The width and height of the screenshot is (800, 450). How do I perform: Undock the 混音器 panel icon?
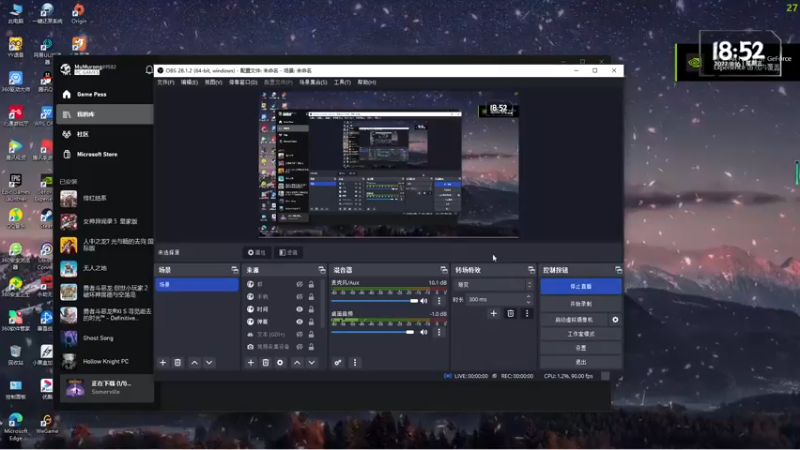[x=443, y=270]
